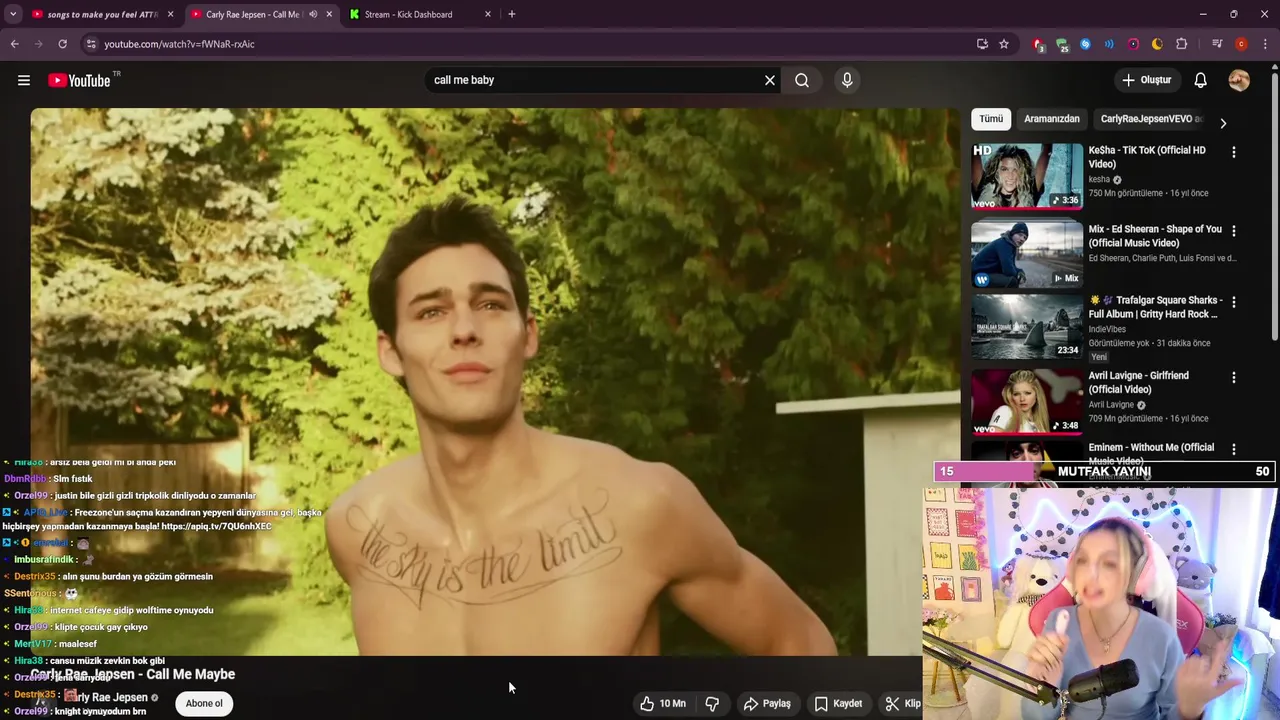Screen dimensions: 1280x720
Task: Dislike the video with thumbs-down
Action: [712, 704]
